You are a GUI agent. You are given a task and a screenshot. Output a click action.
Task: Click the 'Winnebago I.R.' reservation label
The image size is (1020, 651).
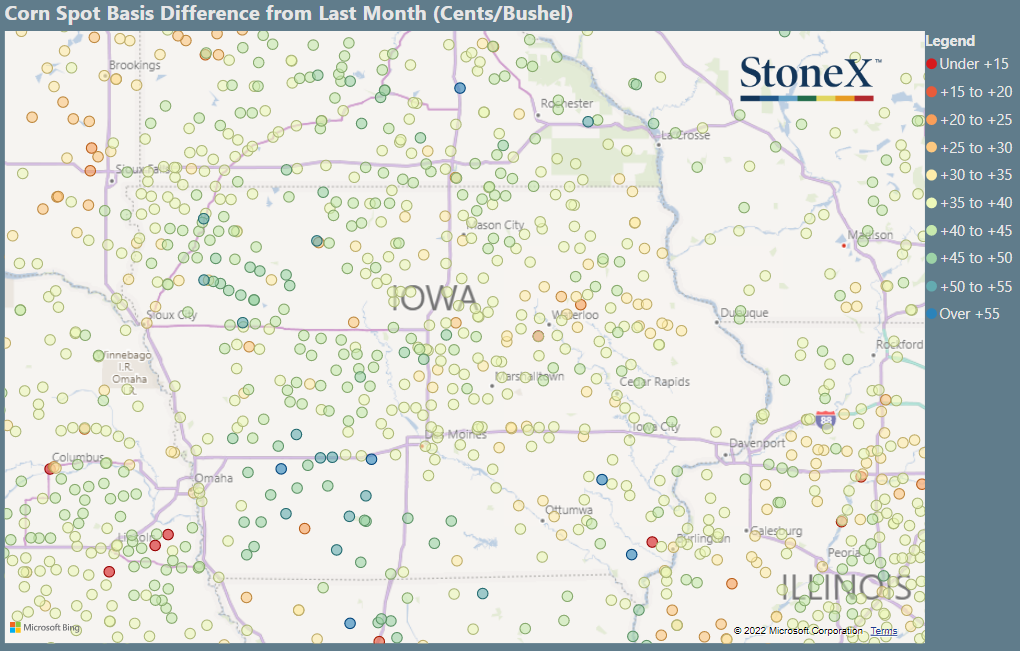(128, 361)
